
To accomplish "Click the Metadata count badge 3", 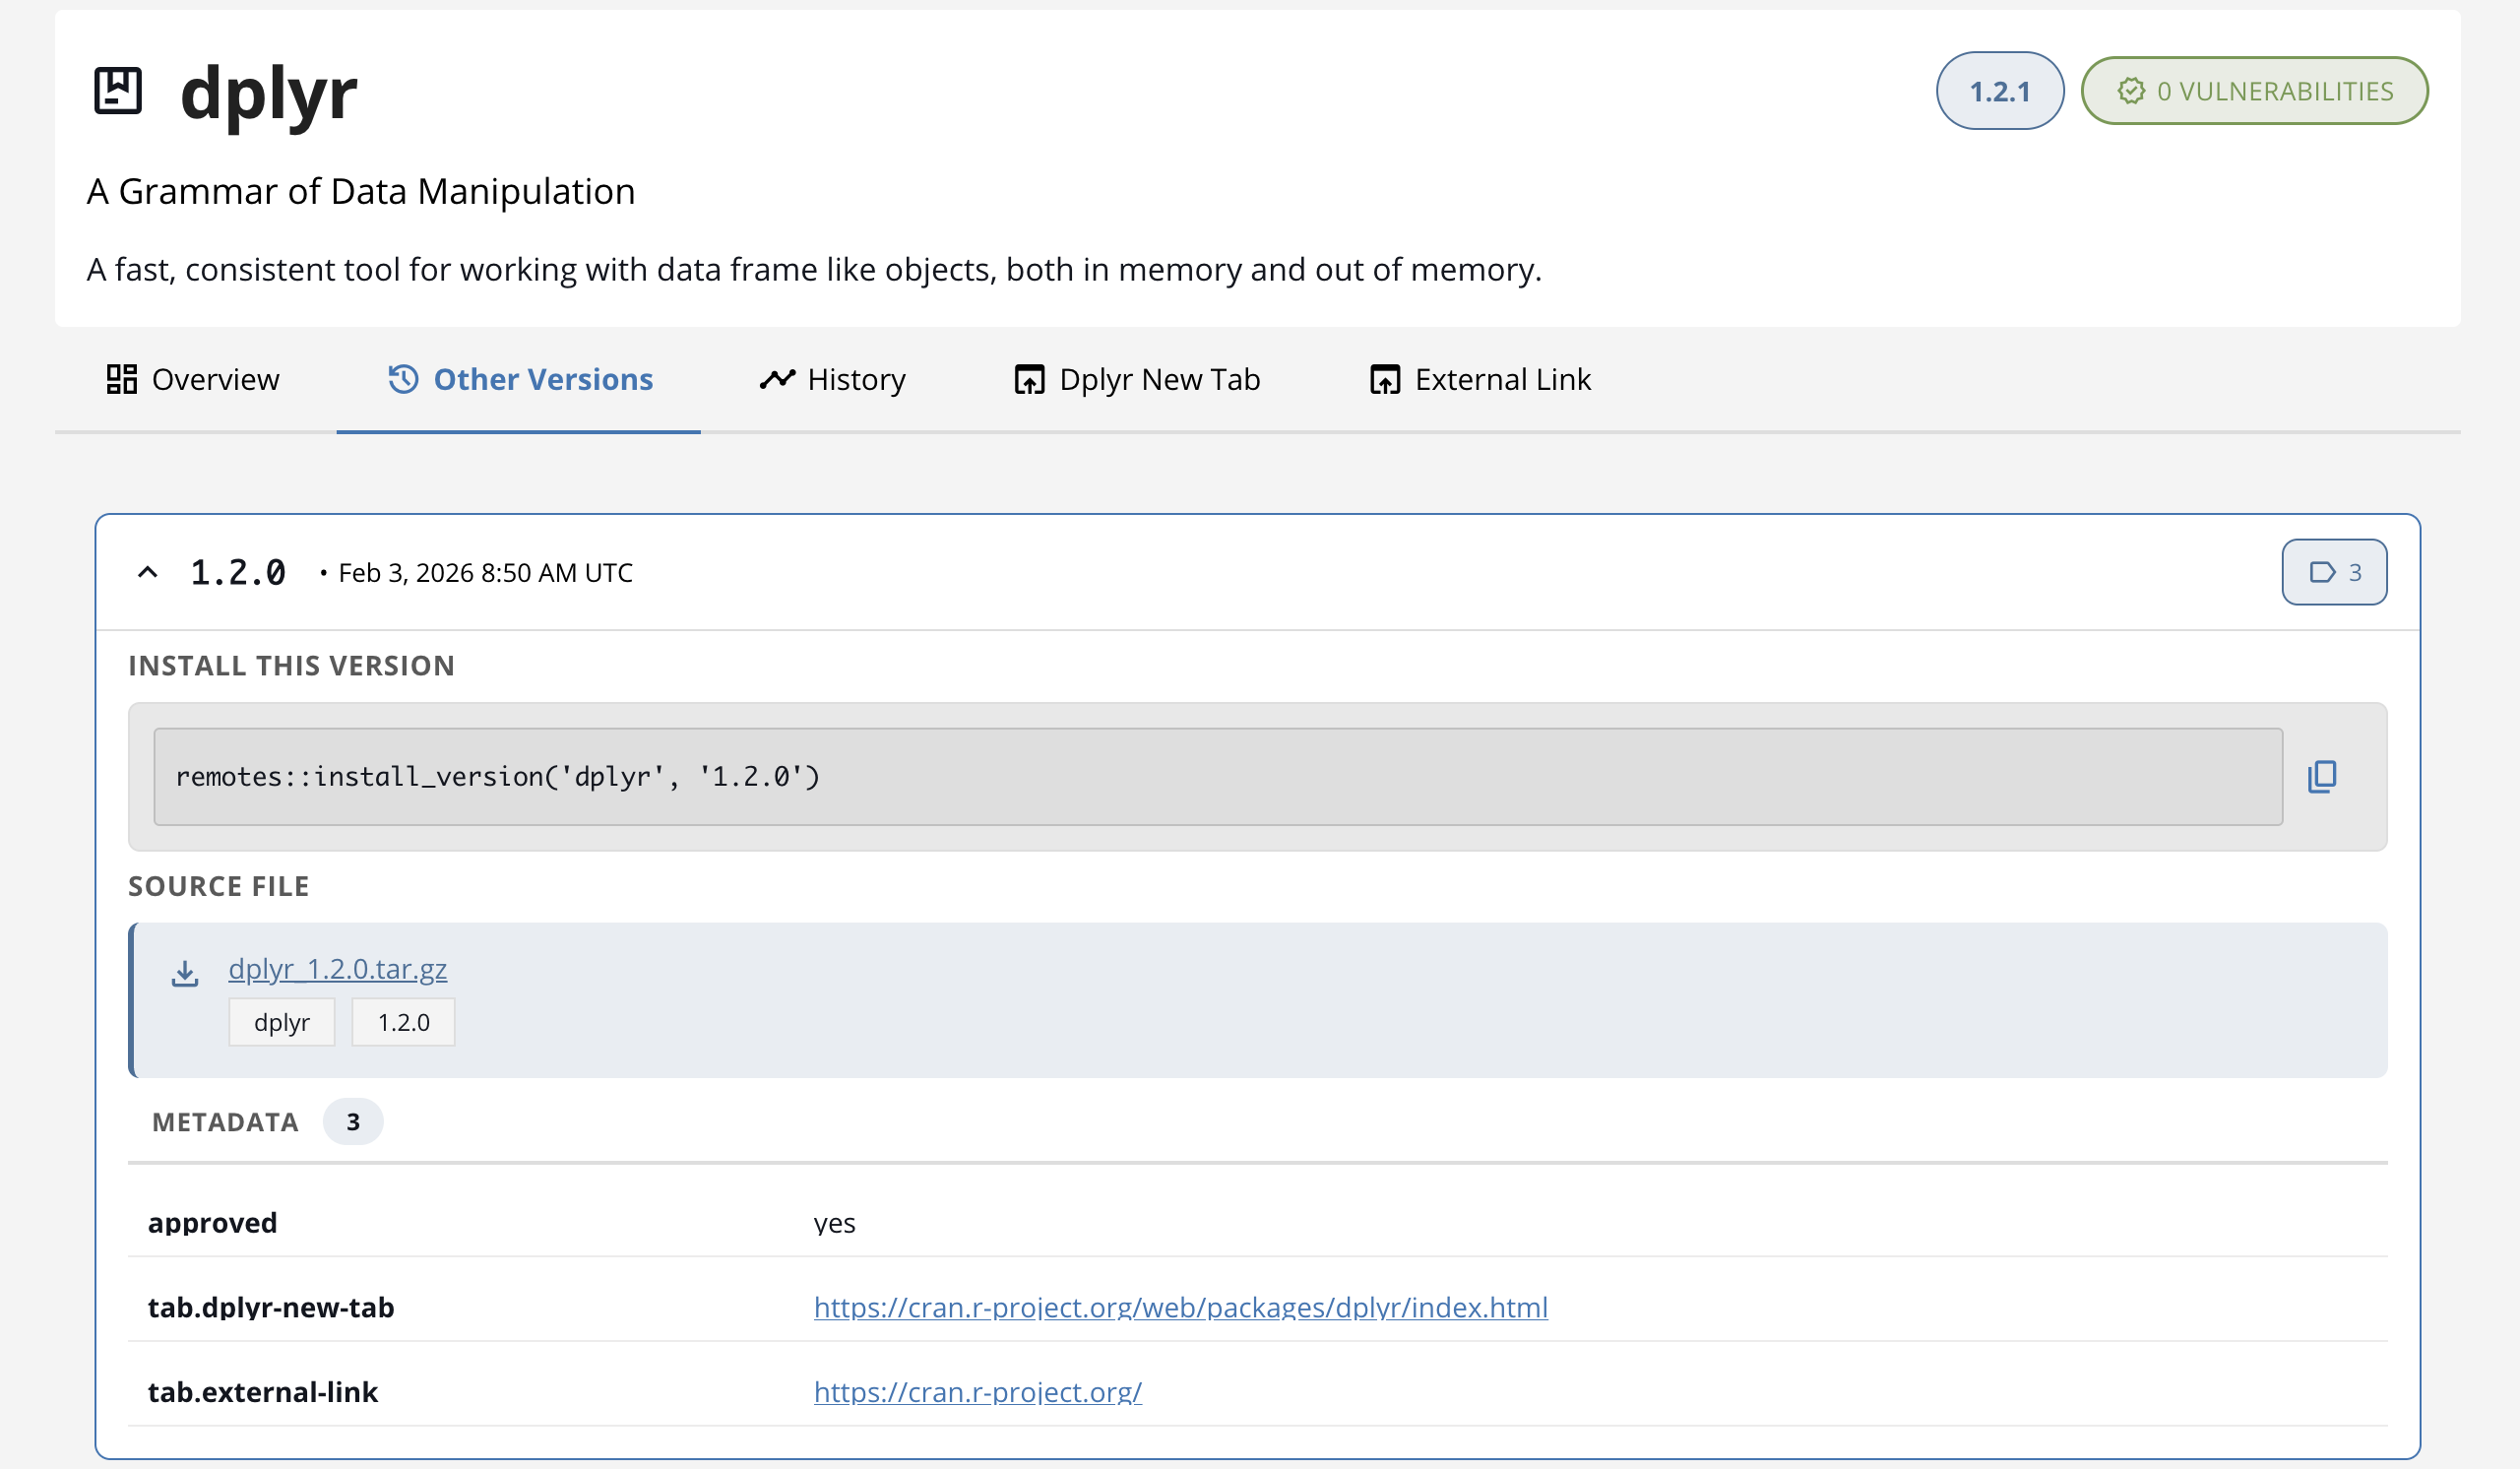I will 353,1122.
